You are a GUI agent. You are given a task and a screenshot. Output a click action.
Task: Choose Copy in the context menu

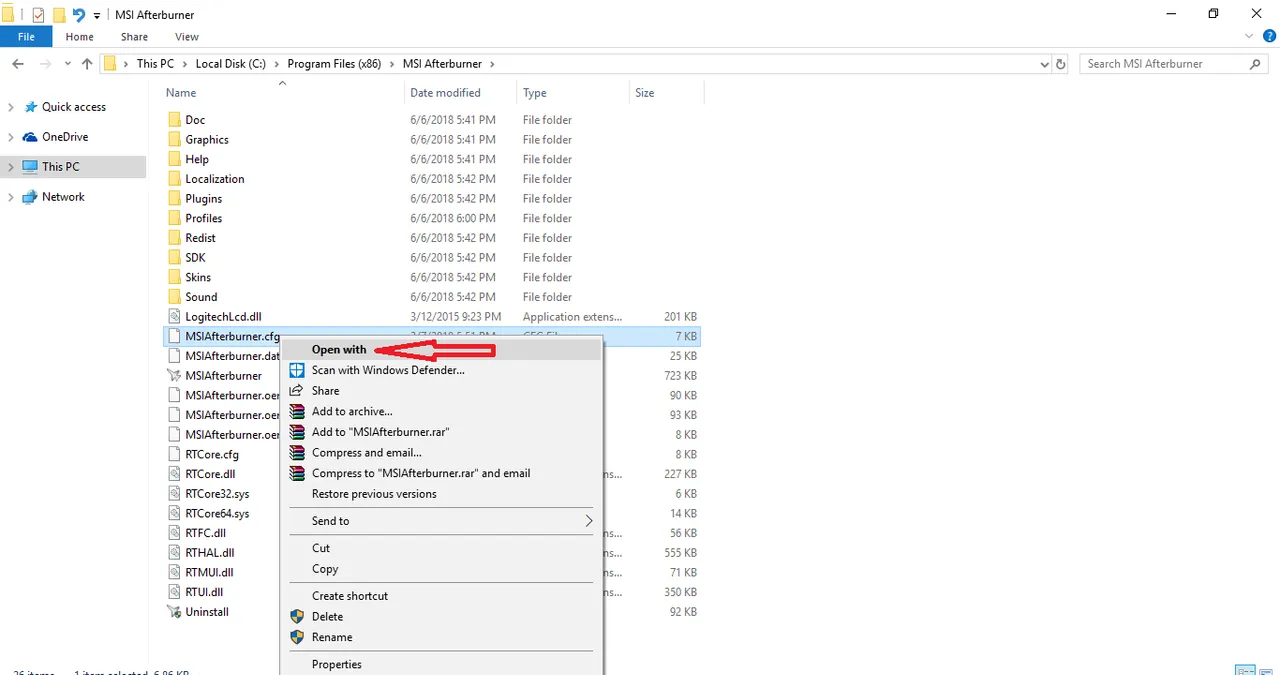coord(442,569)
